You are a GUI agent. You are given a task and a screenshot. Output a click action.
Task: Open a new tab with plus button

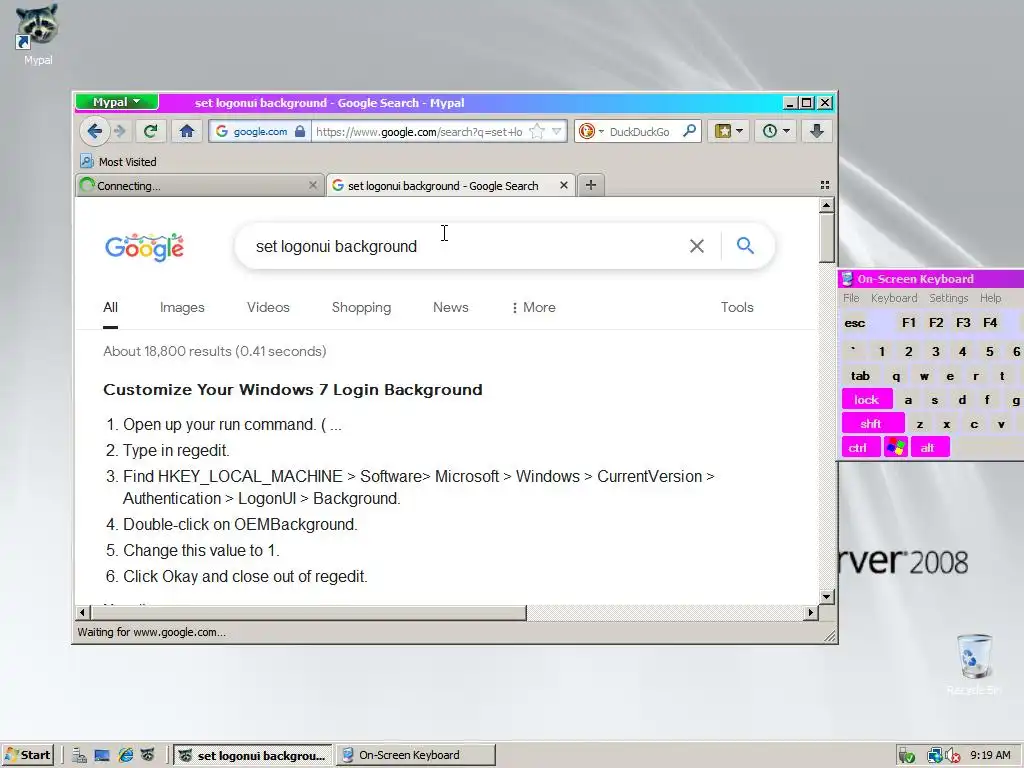[x=590, y=185]
